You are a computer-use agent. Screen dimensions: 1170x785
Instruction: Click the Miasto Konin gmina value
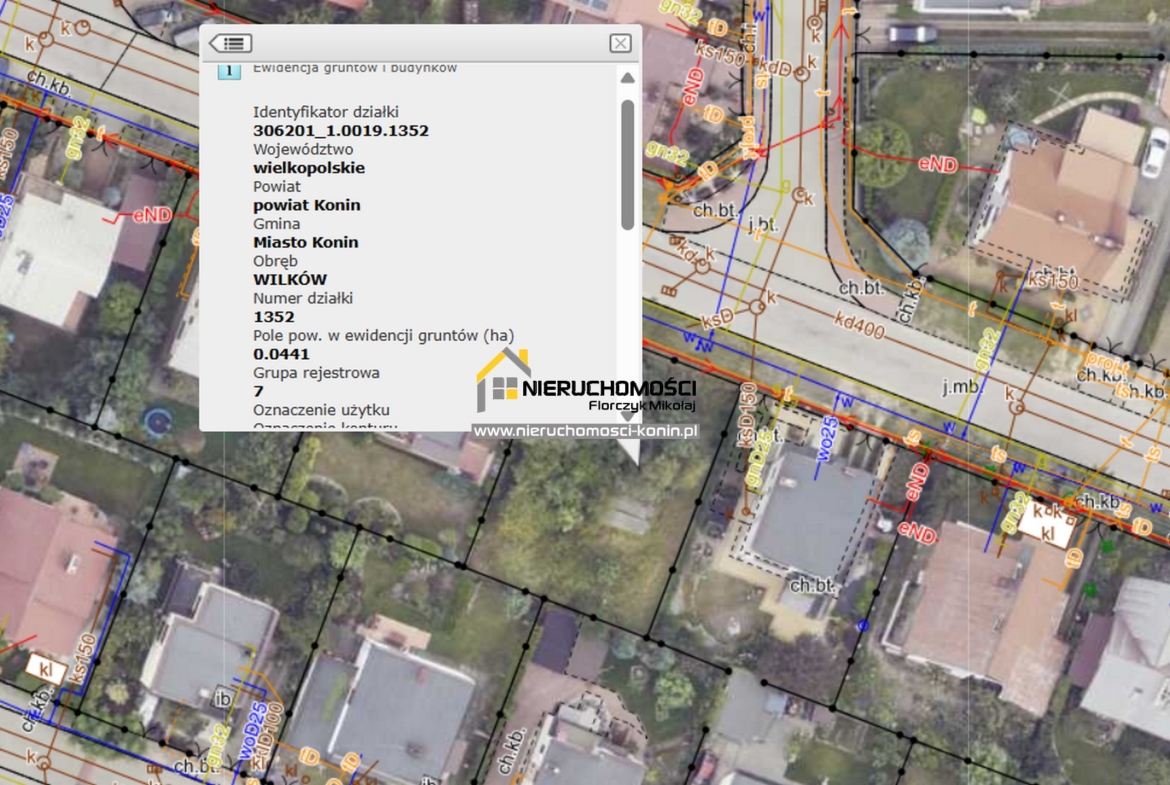pyautogui.click(x=306, y=242)
